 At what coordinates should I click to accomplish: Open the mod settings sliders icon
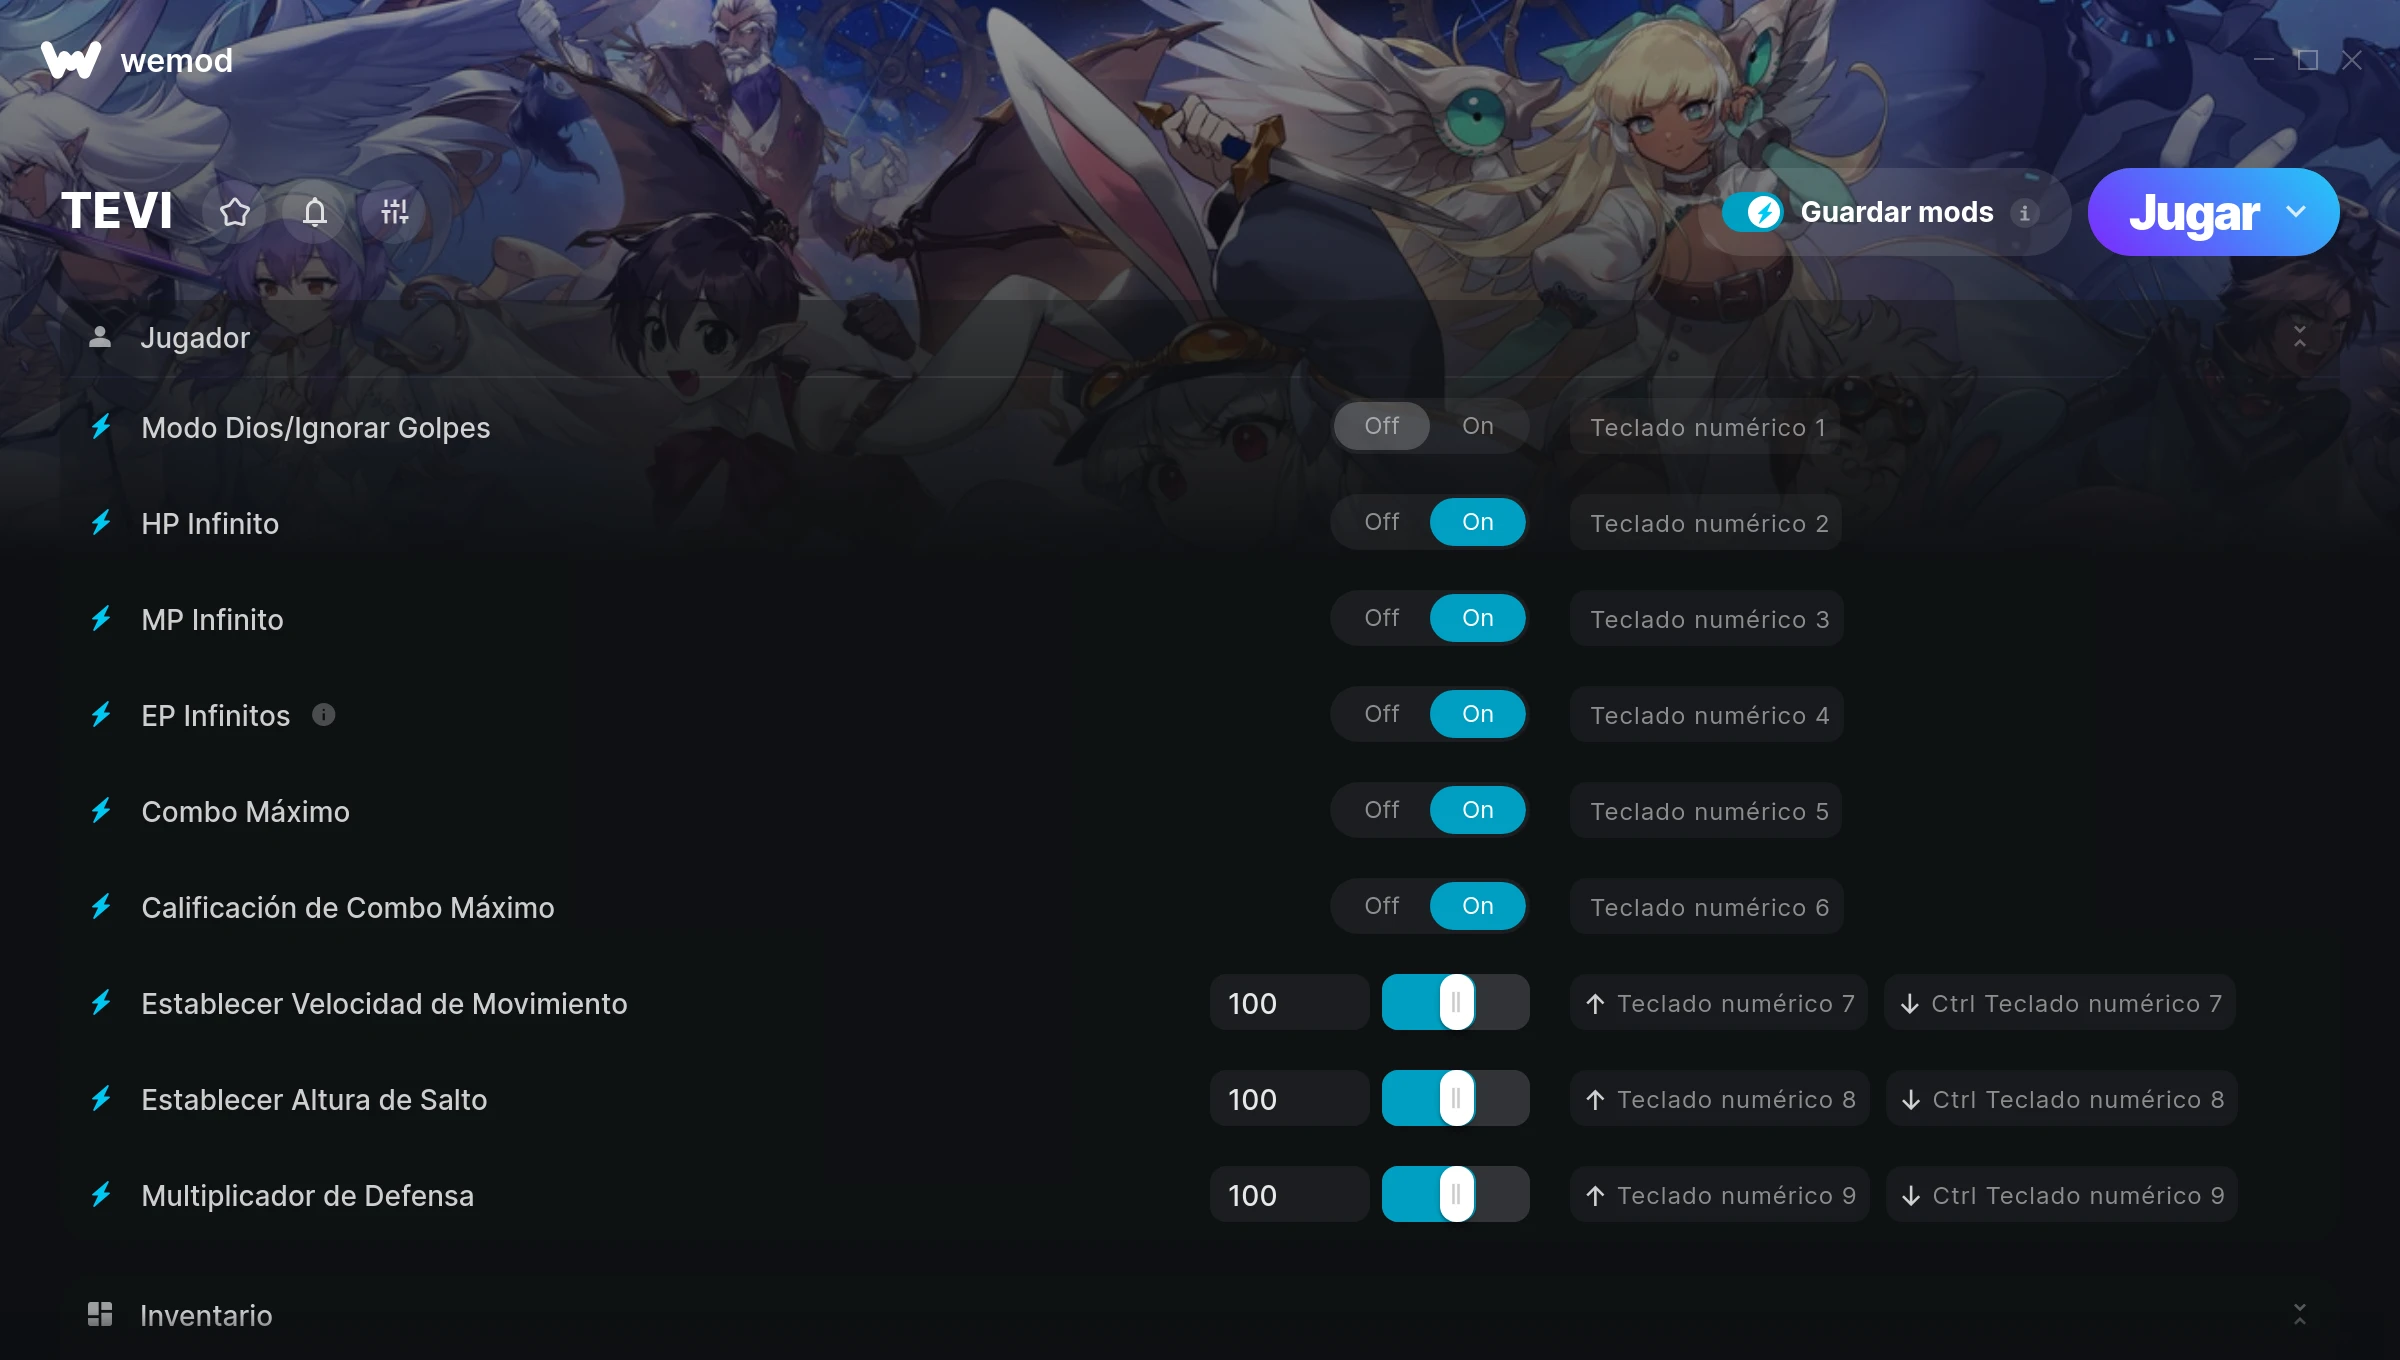click(395, 212)
